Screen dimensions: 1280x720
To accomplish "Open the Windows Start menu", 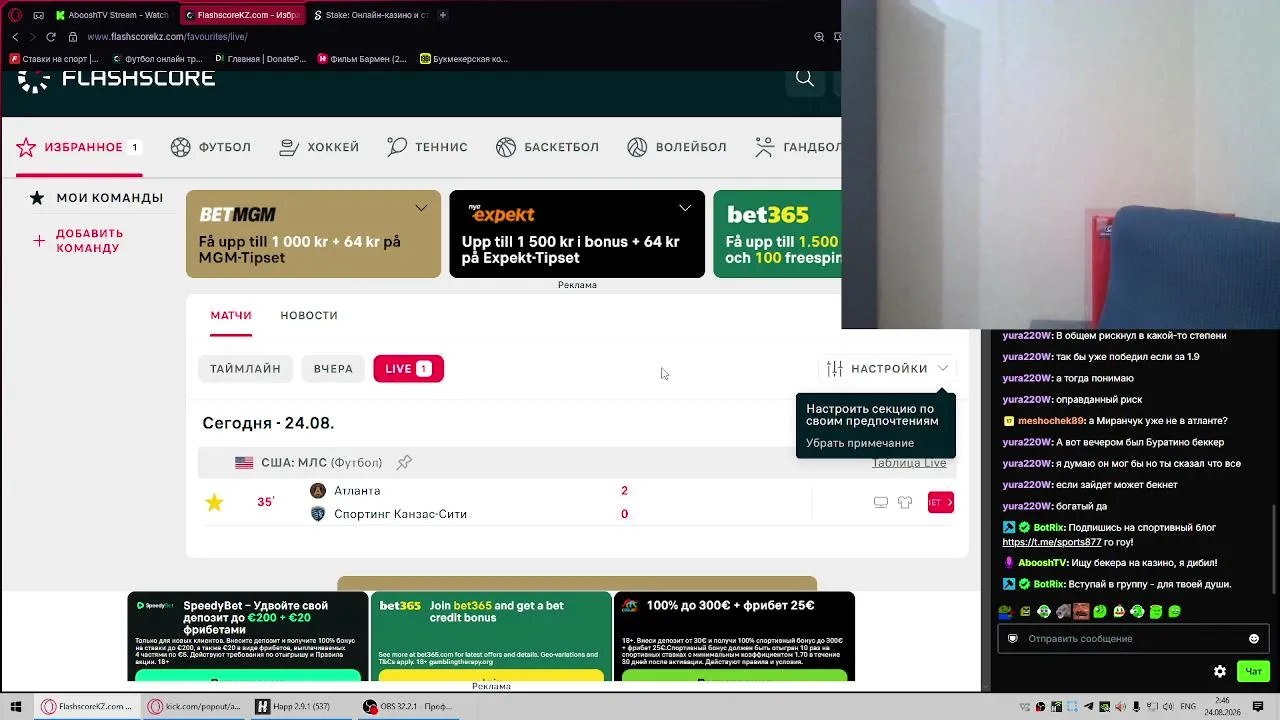I will tap(15, 707).
